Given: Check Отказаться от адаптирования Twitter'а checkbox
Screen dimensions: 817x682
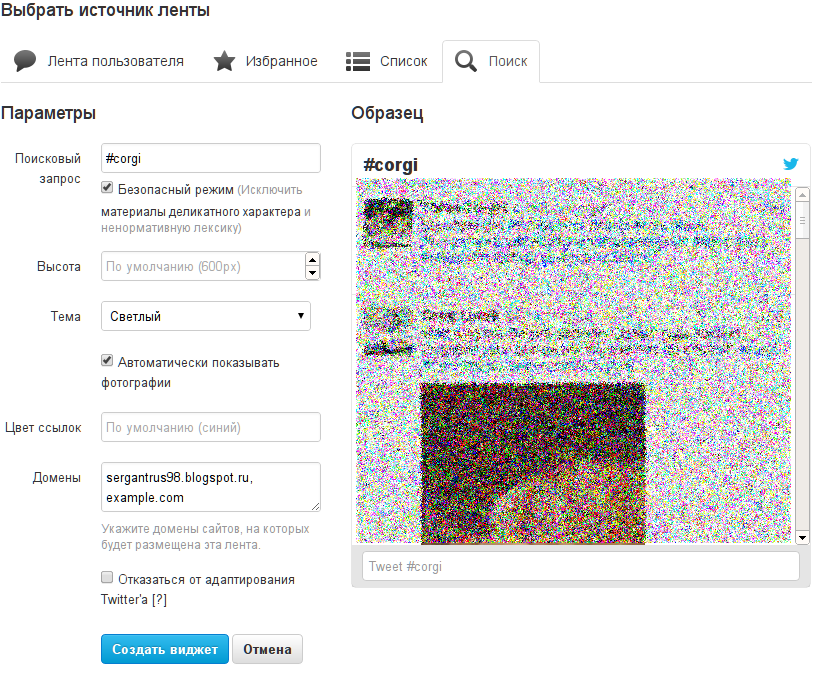Looking at the screenshot, I should [x=107, y=577].
